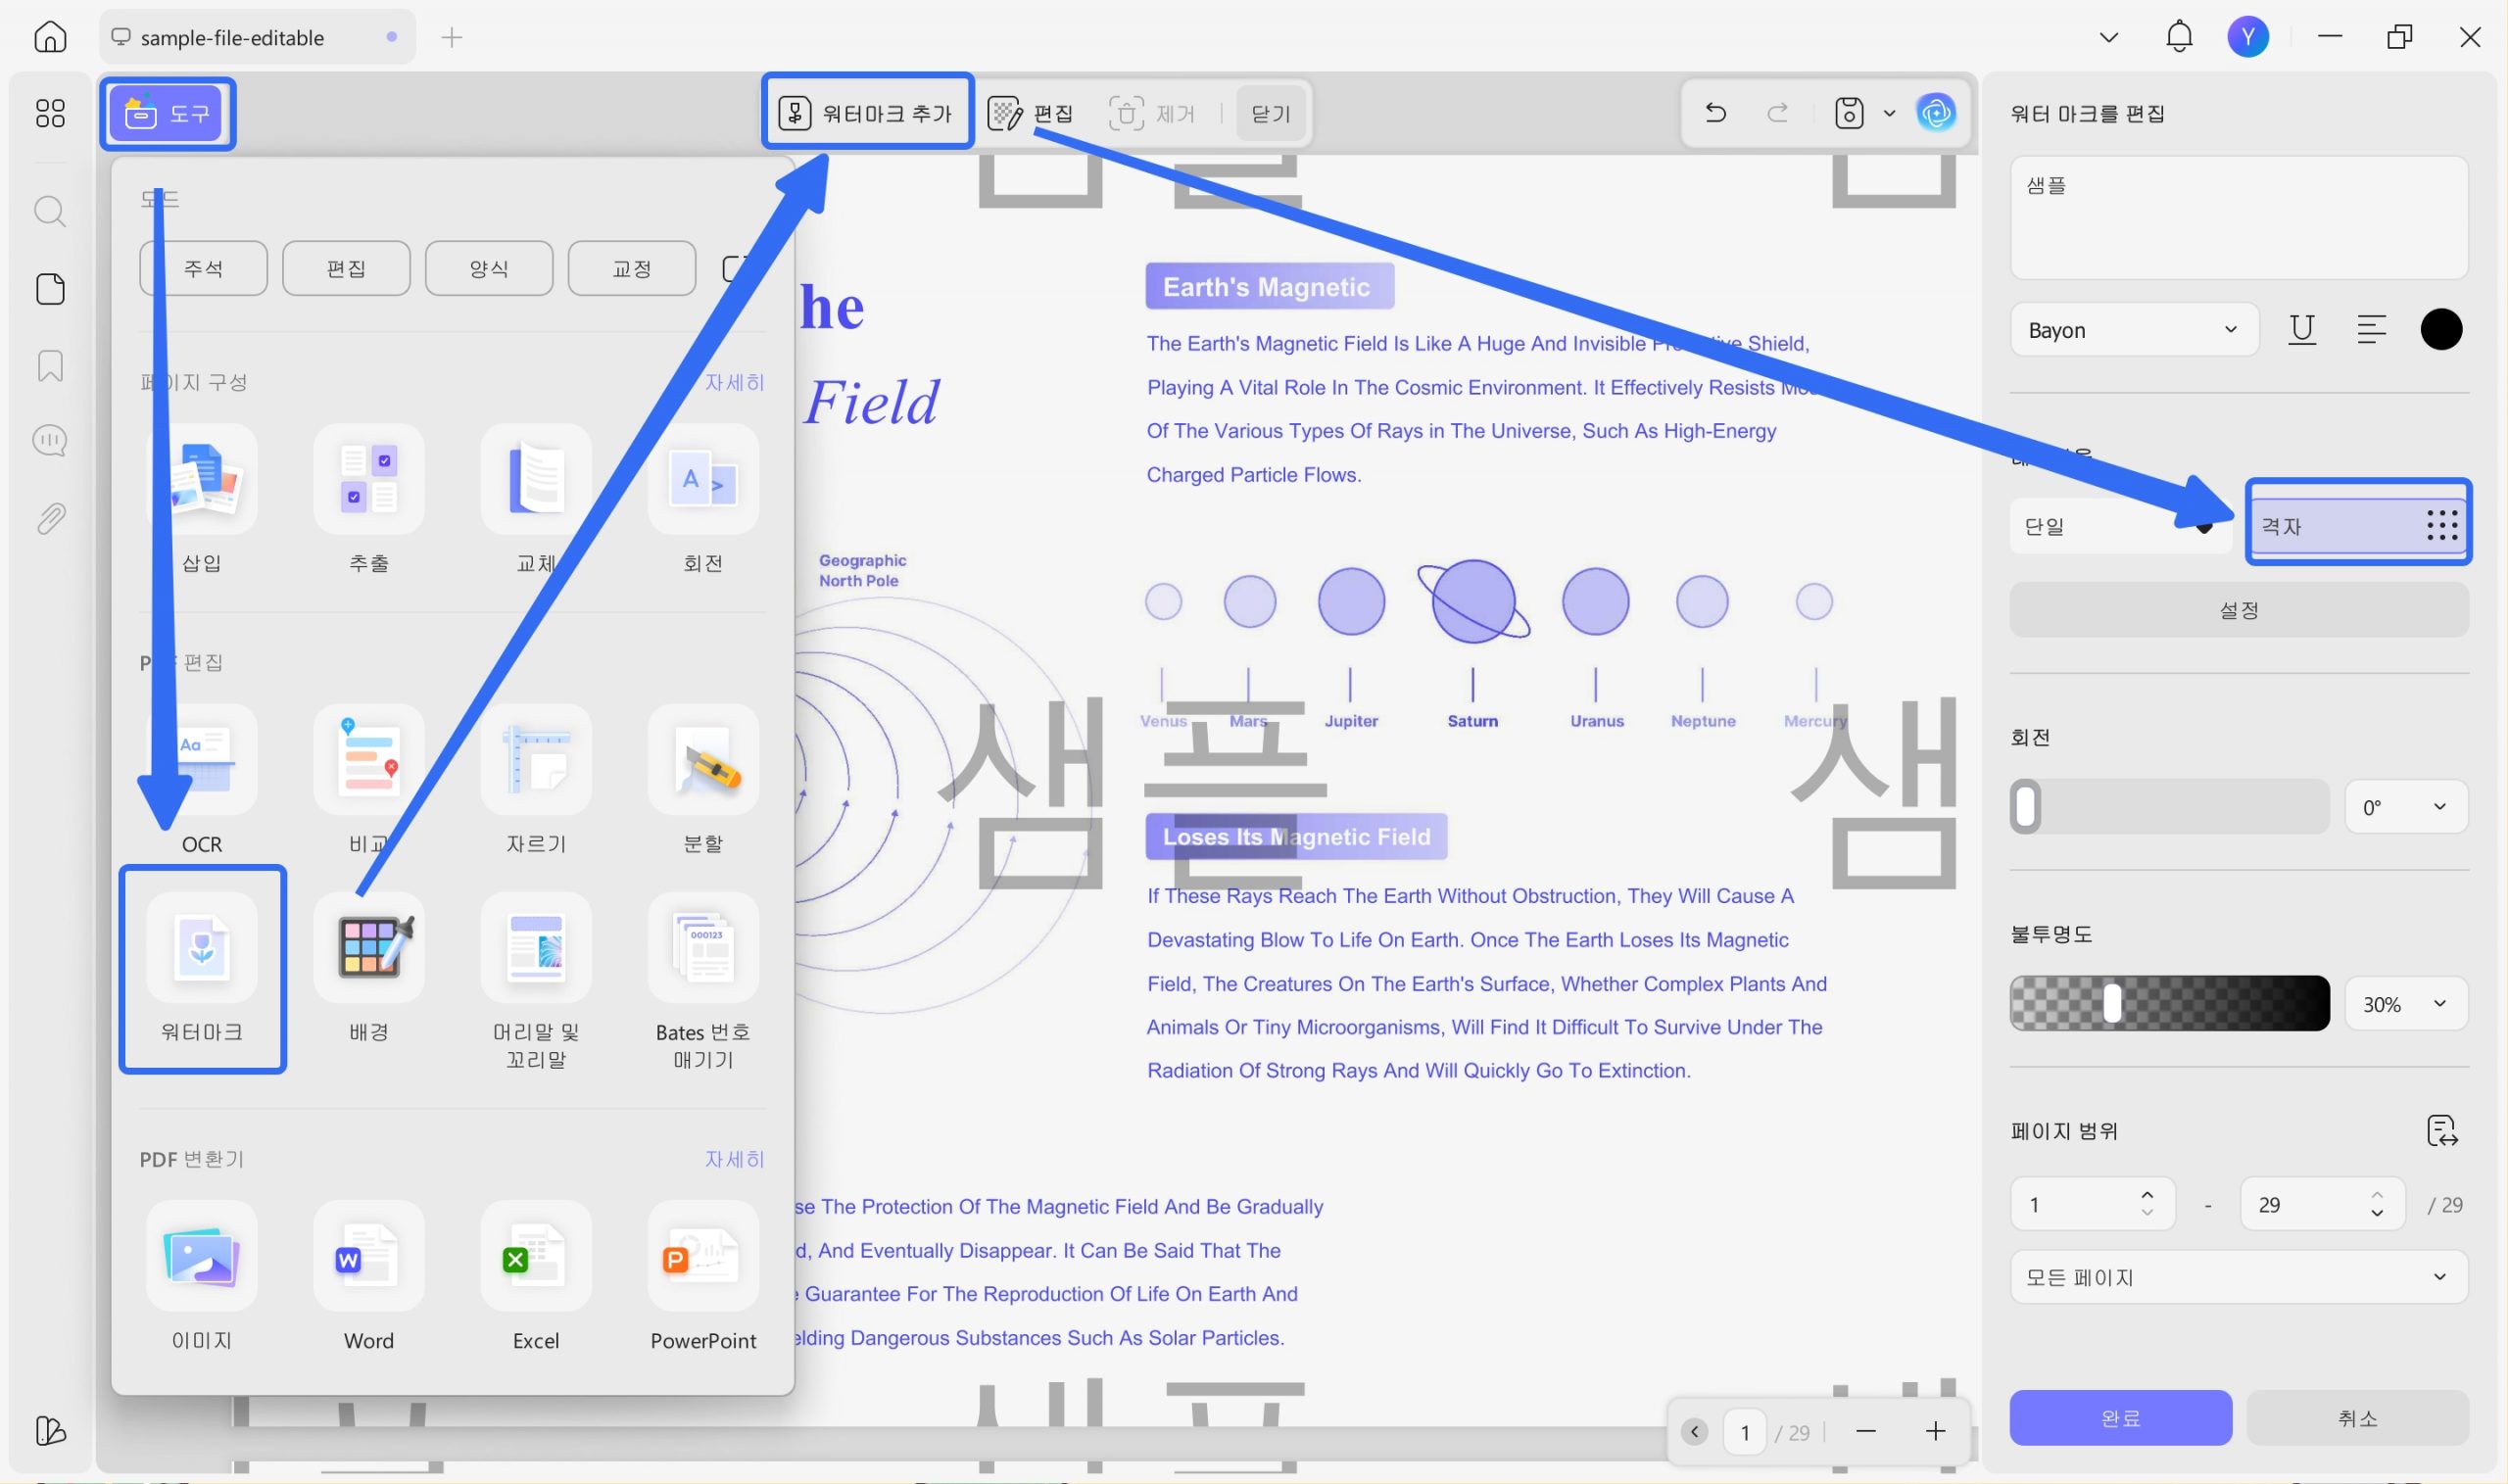This screenshot has height=1484, width=2508.
Task: Select the 추출 page tool
Action: point(369,500)
